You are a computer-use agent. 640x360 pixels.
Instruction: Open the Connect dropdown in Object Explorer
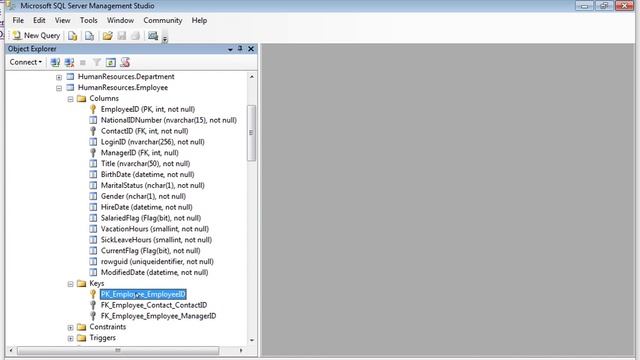(x=26, y=62)
